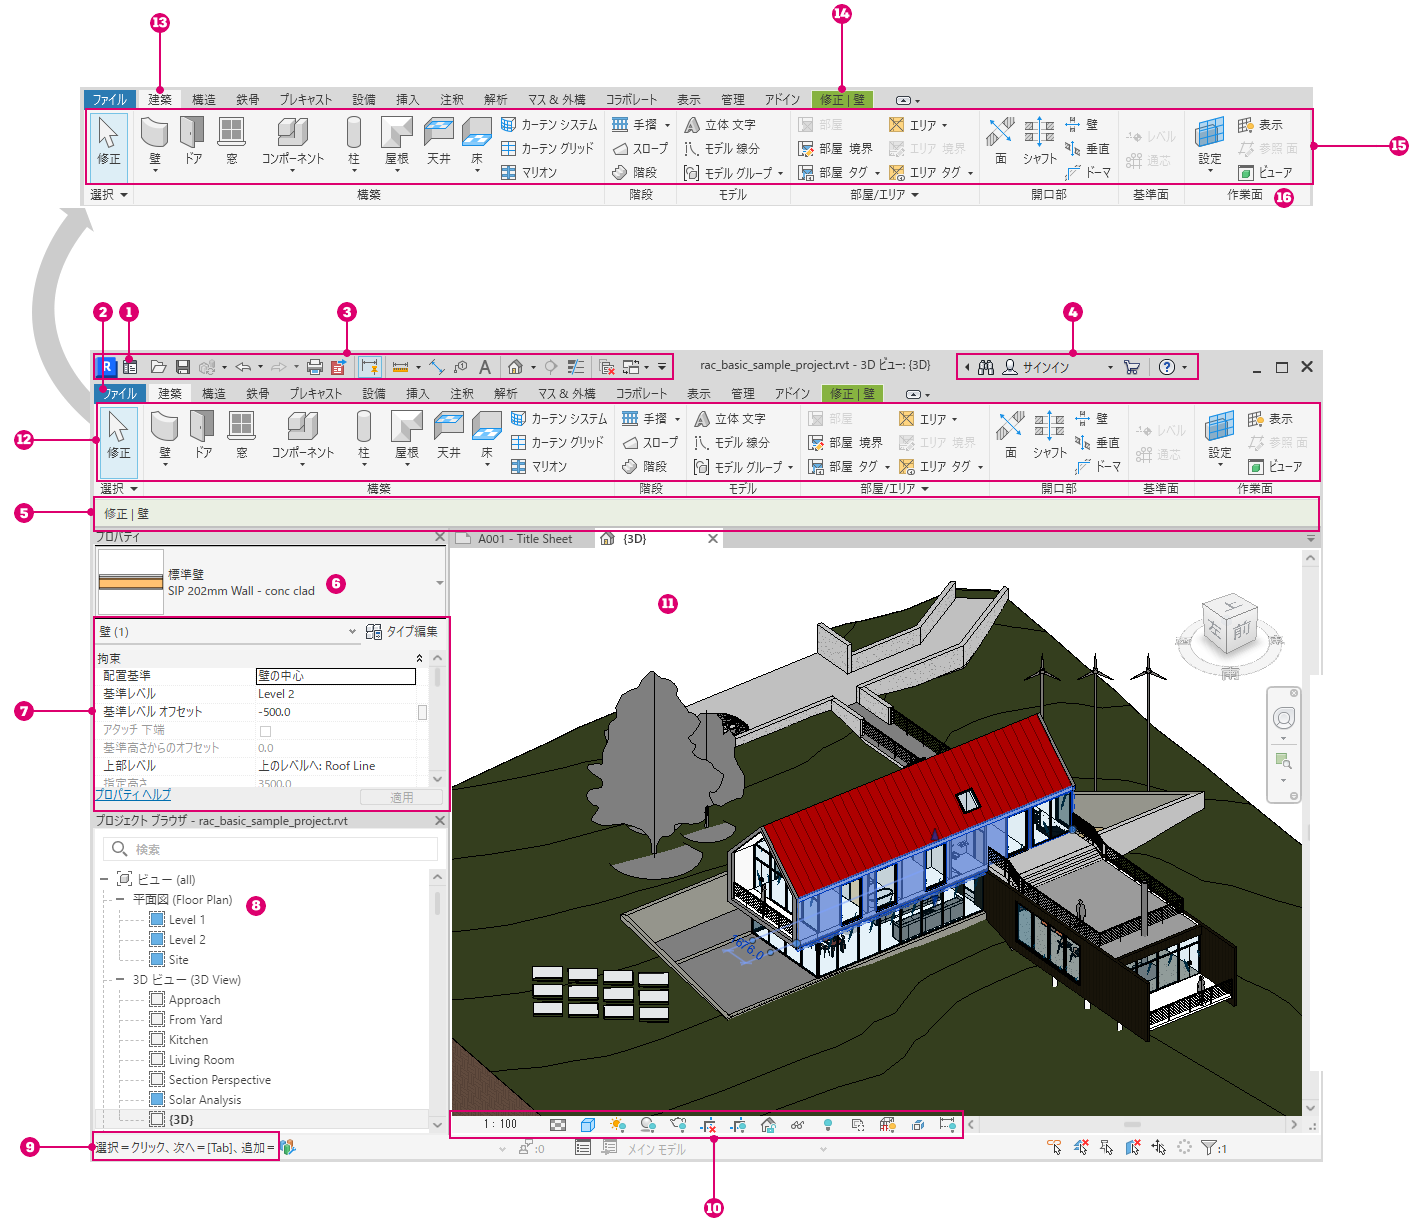Click the プロパティ ヘルプ link
This screenshot has width=1424, height=1223.
tap(133, 795)
